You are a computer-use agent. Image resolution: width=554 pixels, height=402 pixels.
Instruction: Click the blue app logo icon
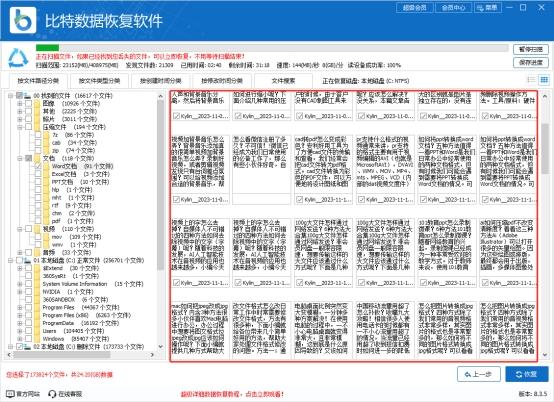(23, 20)
